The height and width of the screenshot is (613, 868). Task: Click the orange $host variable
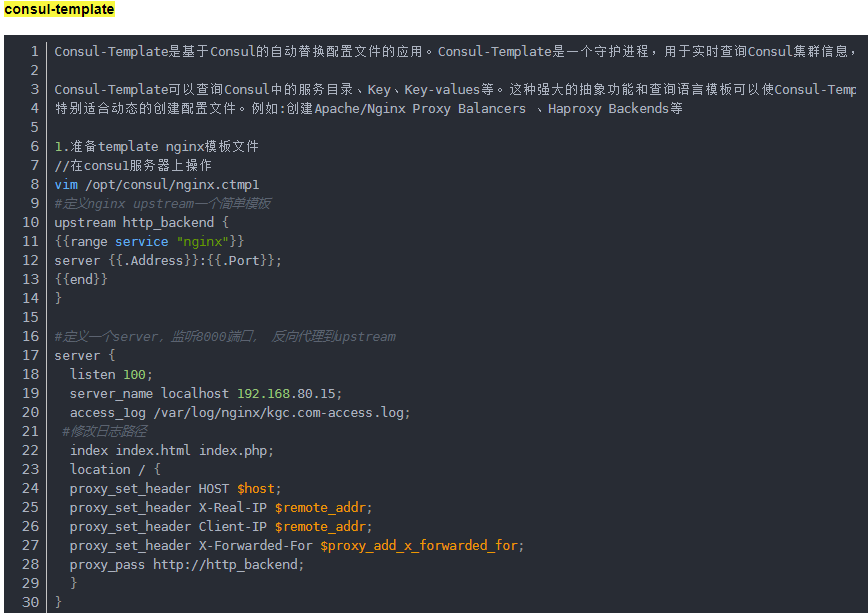pyautogui.click(x=256, y=489)
